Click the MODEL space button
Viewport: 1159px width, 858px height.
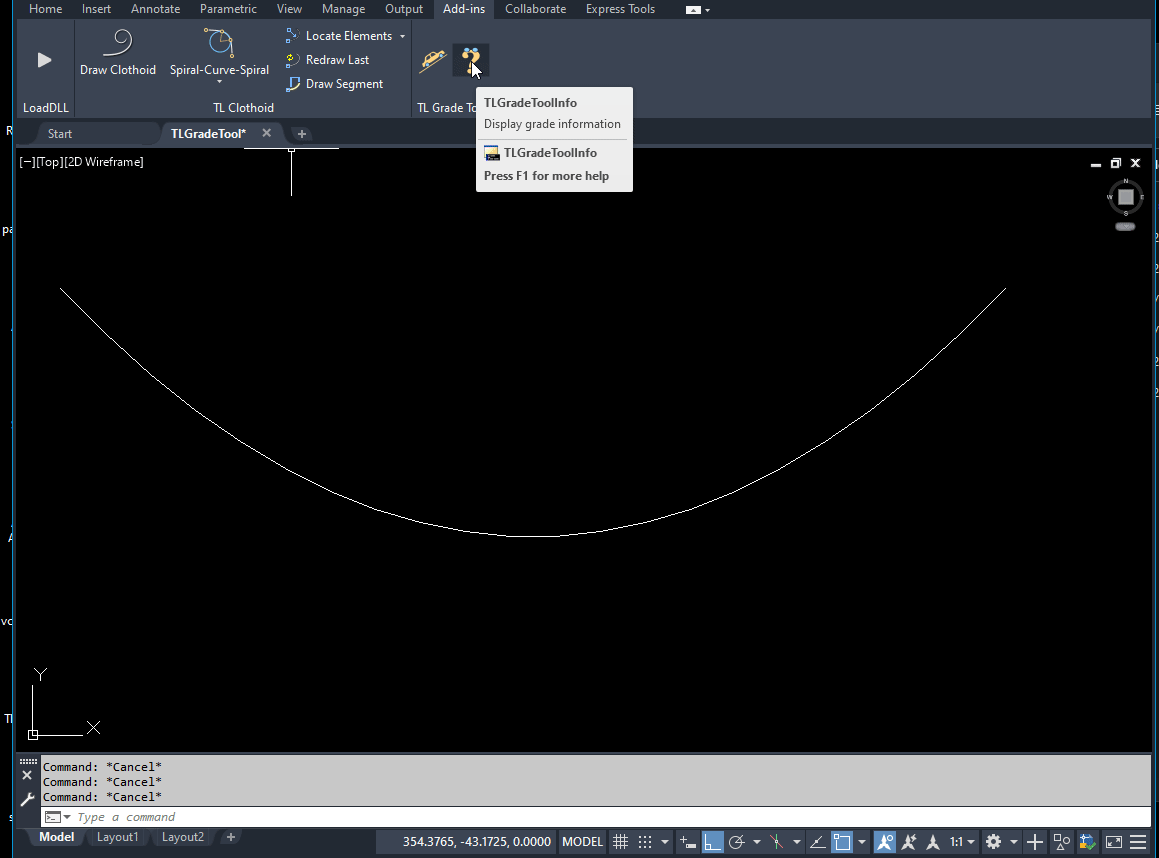pyautogui.click(x=582, y=842)
